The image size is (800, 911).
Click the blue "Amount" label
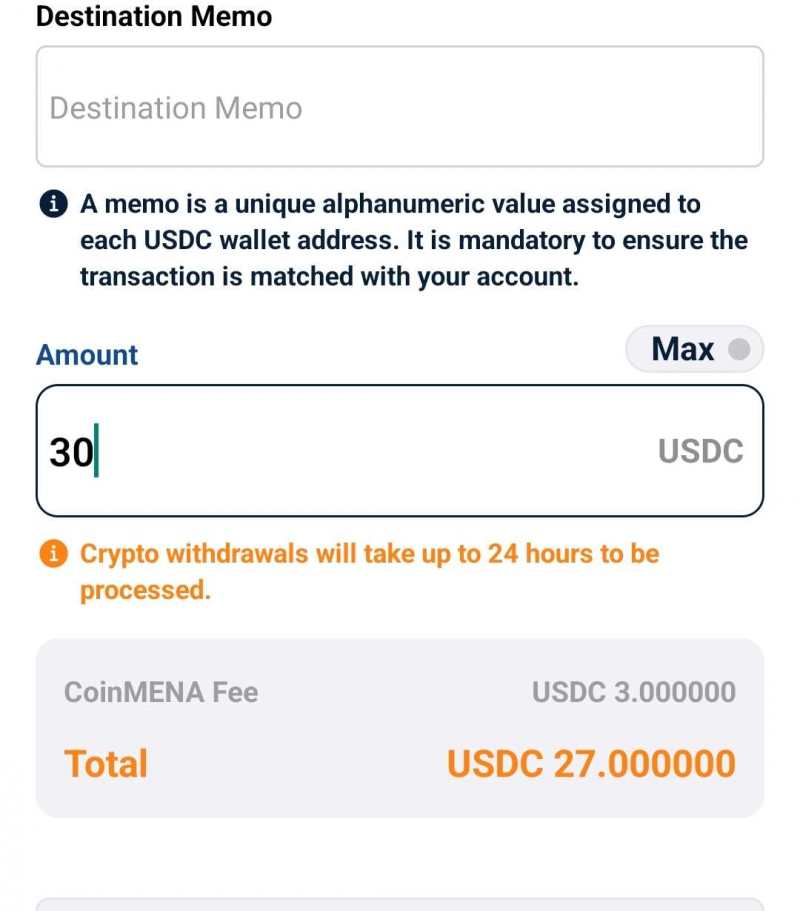click(x=87, y=355)
